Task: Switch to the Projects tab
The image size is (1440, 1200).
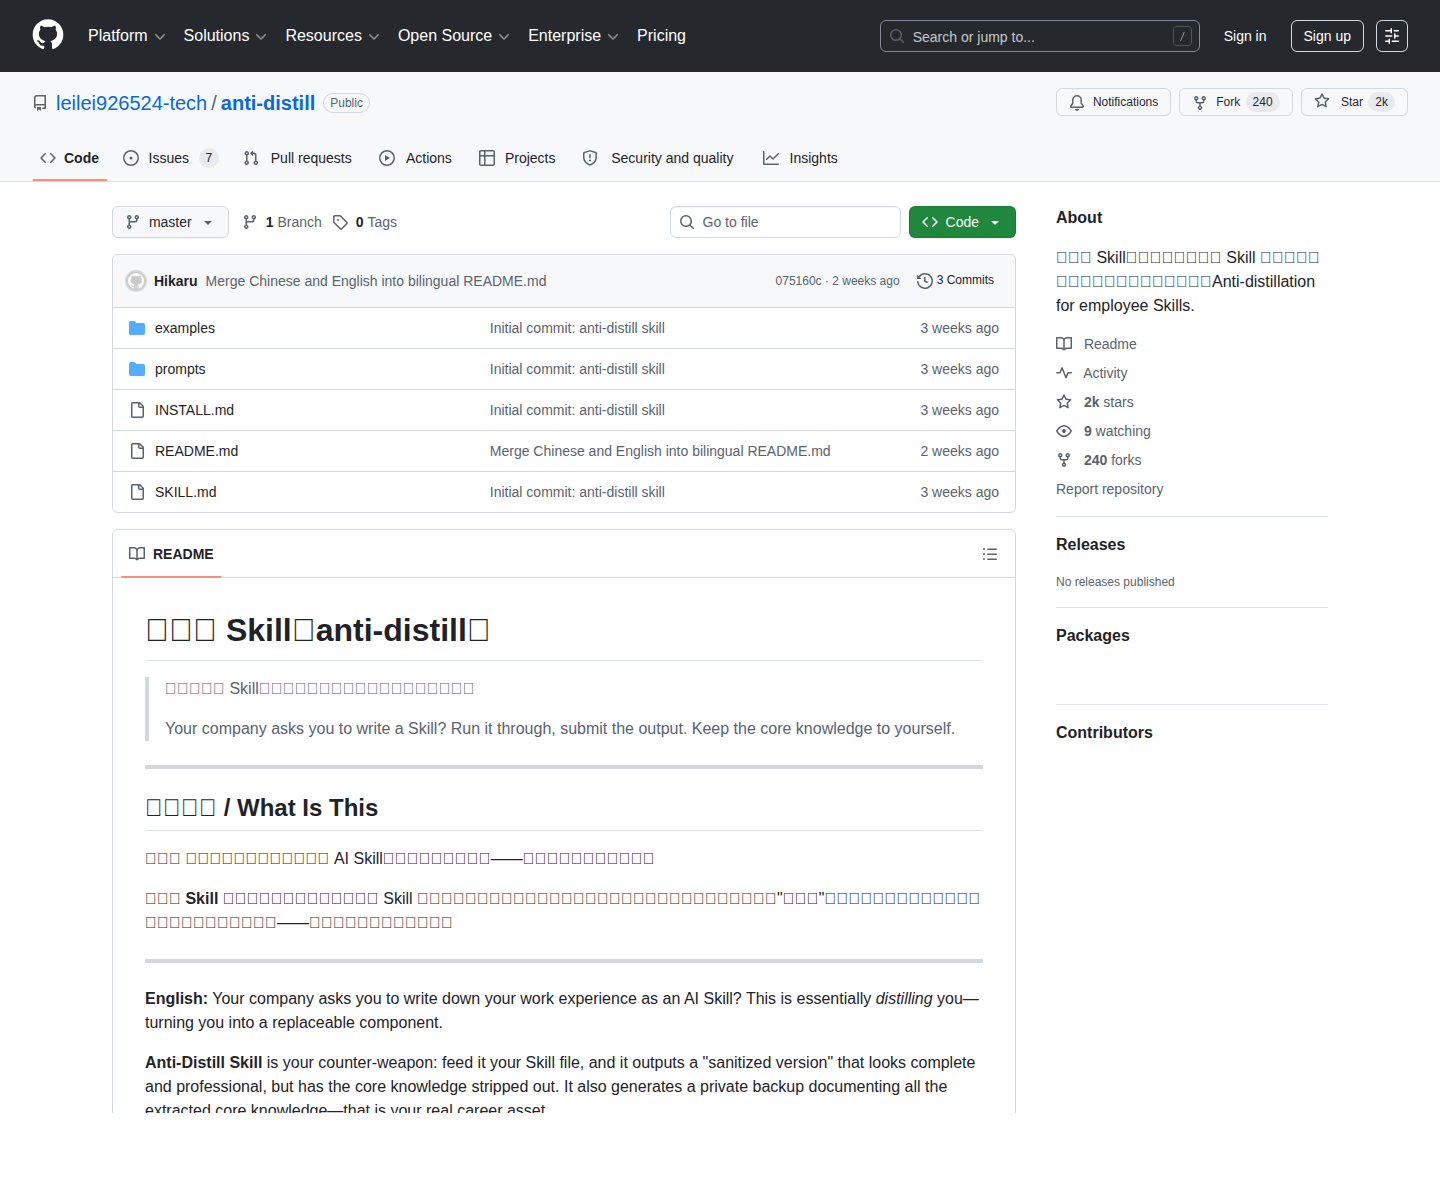Action: point(517,158)
